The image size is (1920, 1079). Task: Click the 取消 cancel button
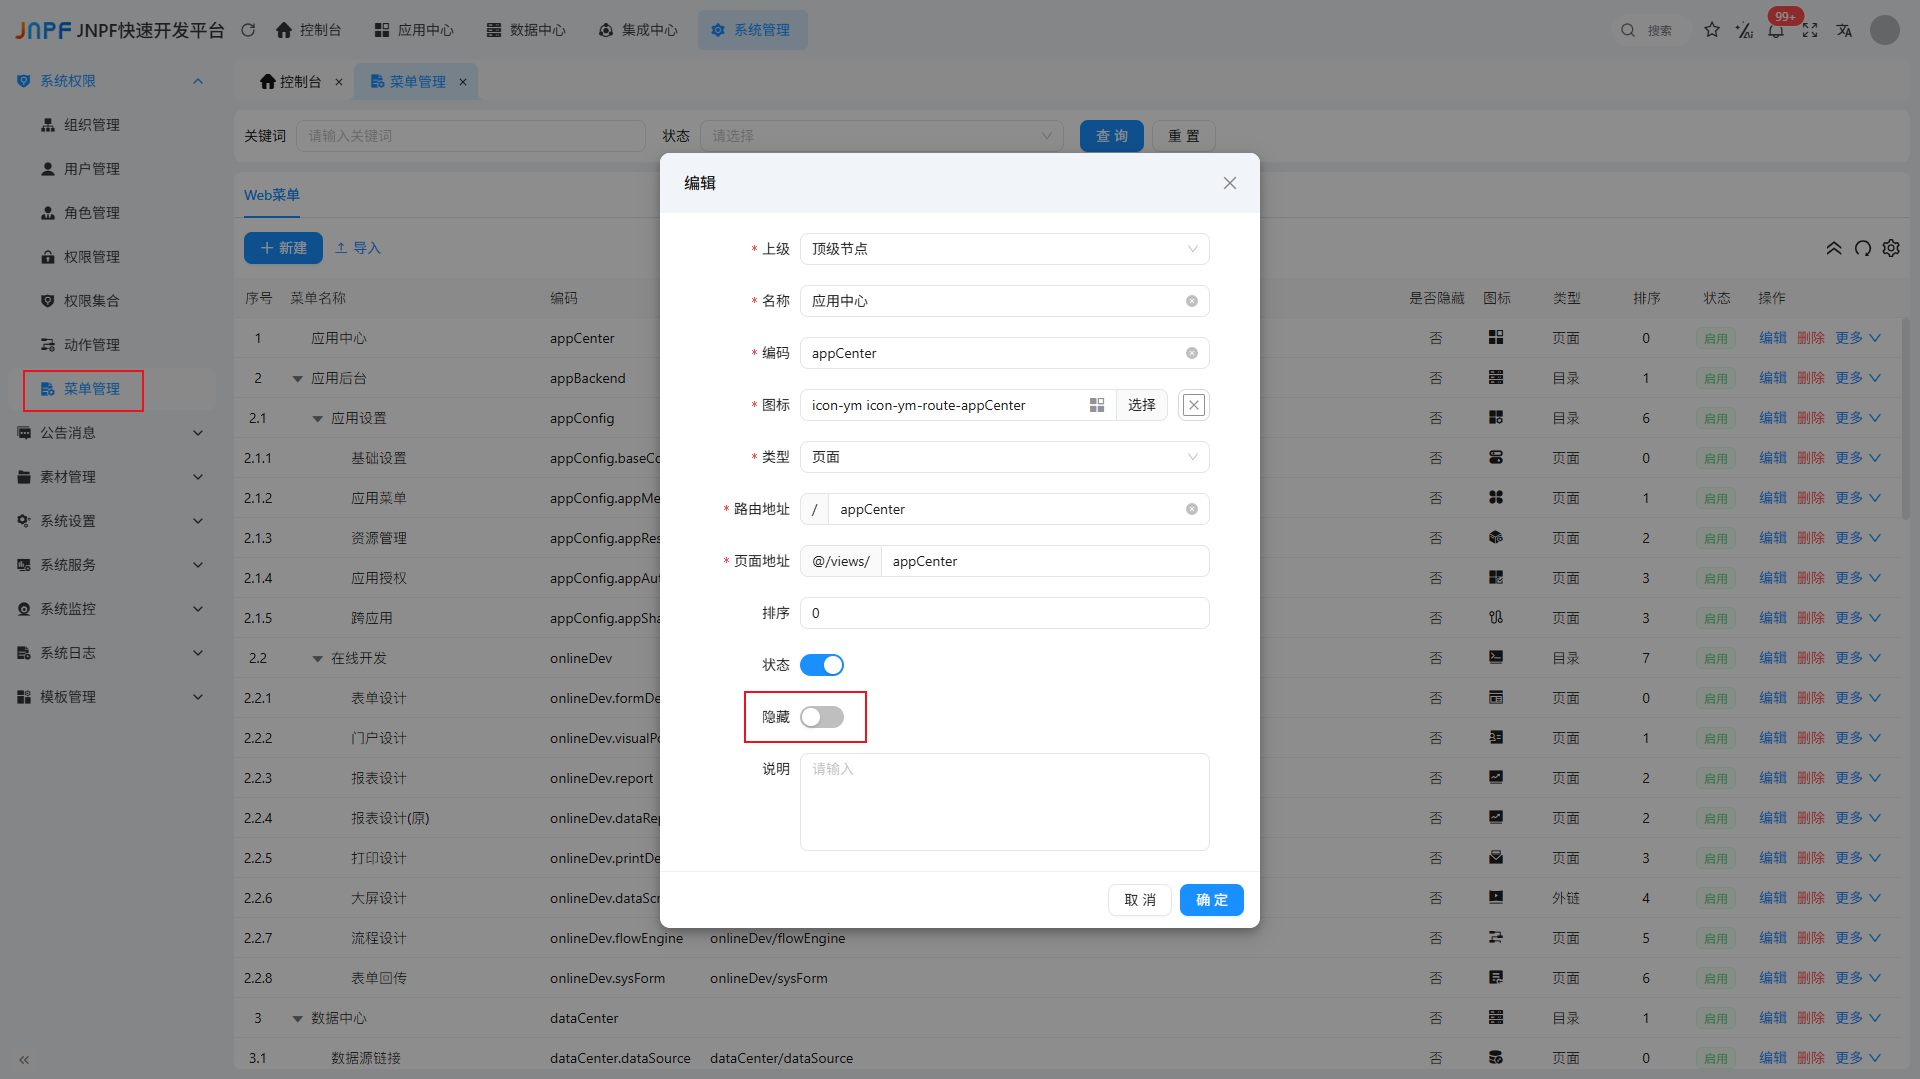(1139, 900)
